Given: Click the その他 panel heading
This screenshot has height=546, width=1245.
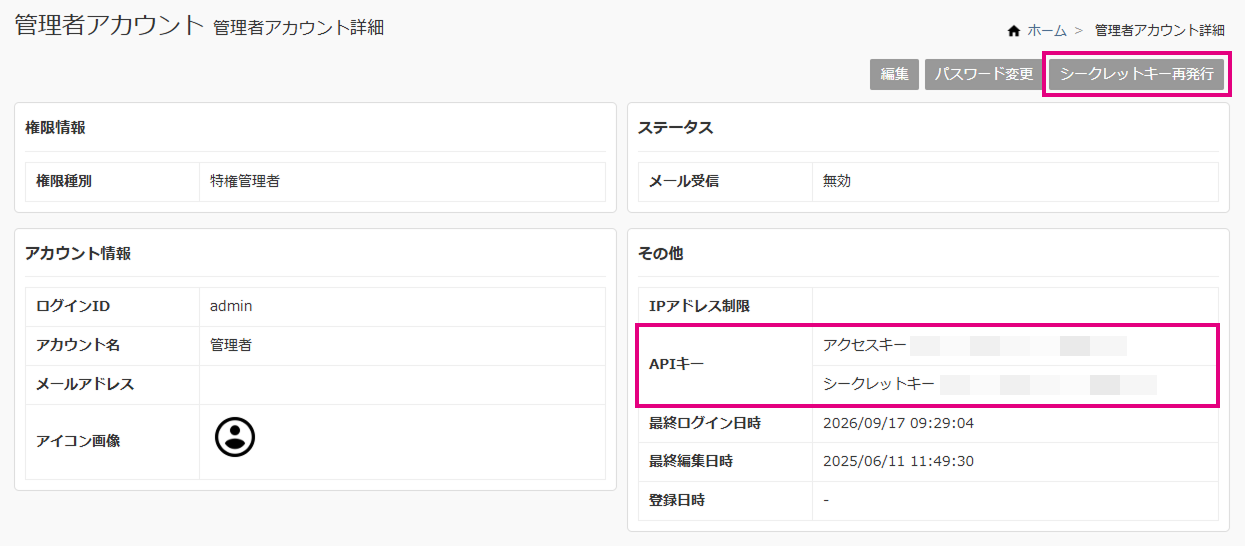Looking at the screenshot, I should pos(661,254).
